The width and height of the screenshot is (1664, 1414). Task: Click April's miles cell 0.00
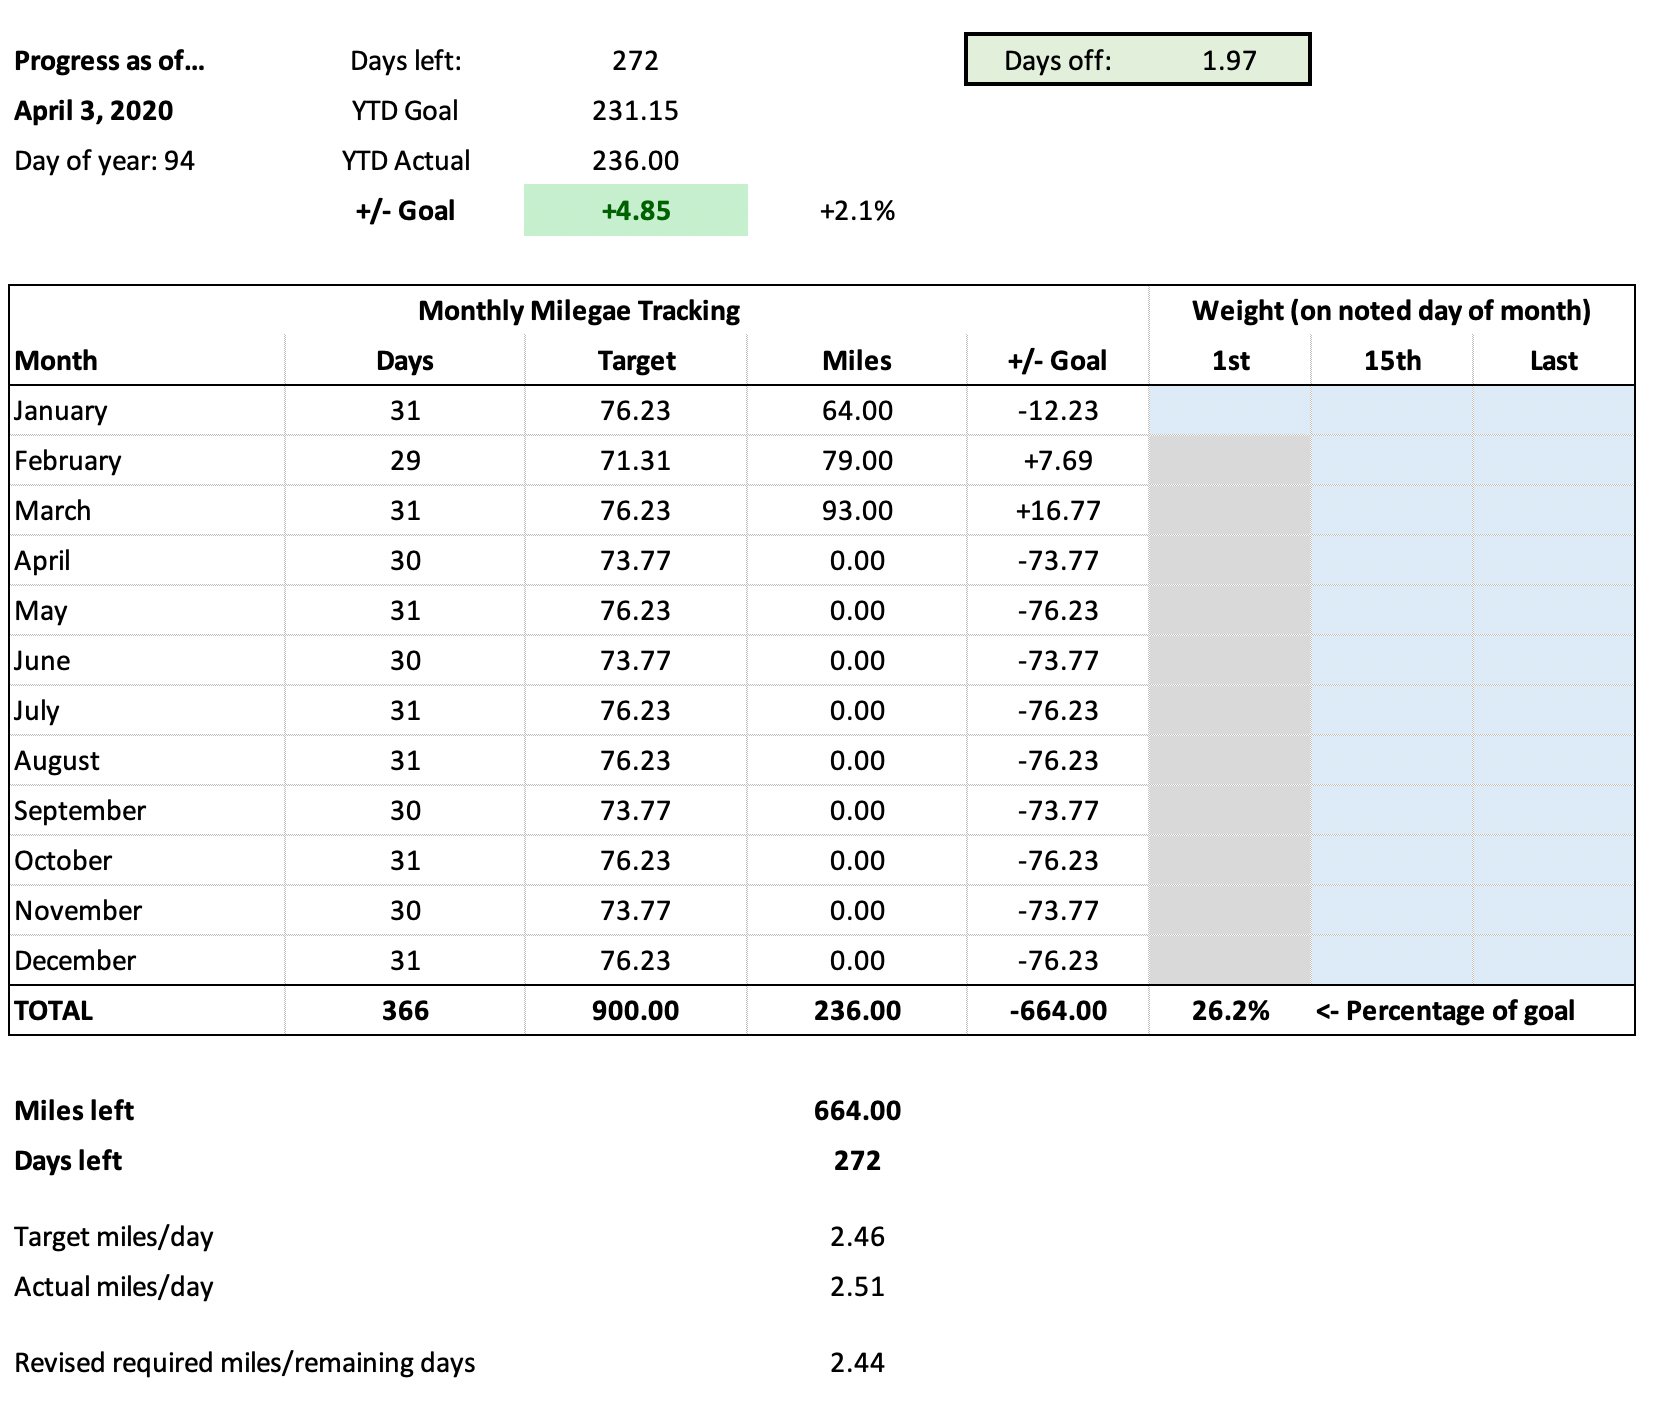857,561
